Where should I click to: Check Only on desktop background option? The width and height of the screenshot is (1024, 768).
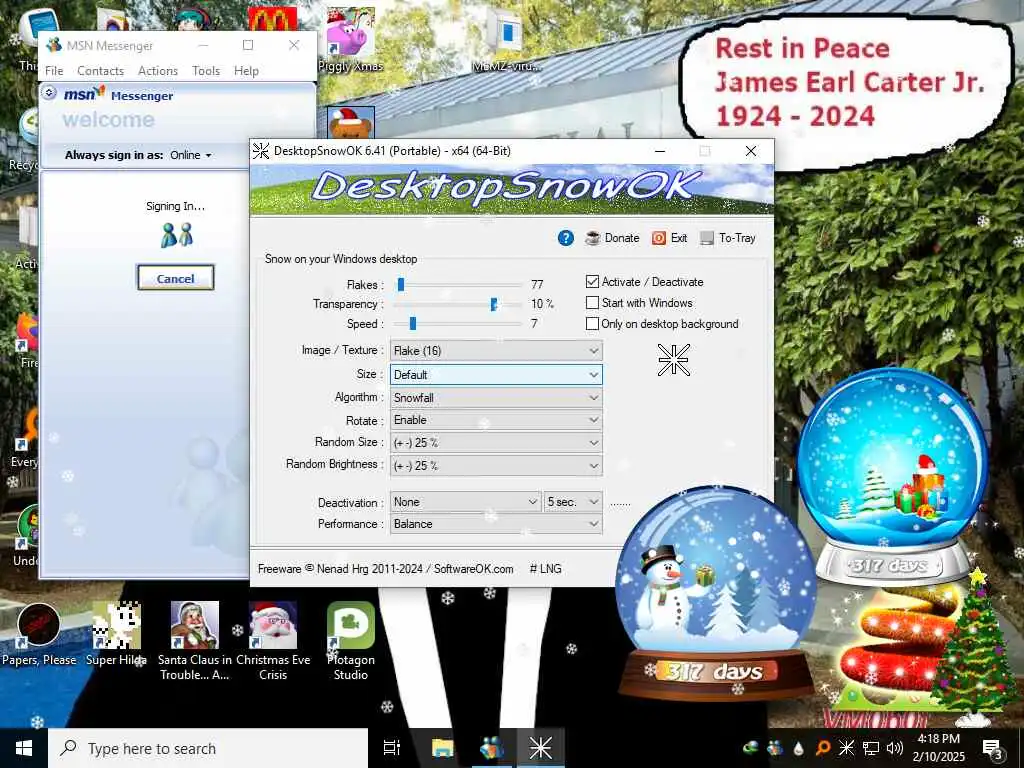[x=592, y=323]
